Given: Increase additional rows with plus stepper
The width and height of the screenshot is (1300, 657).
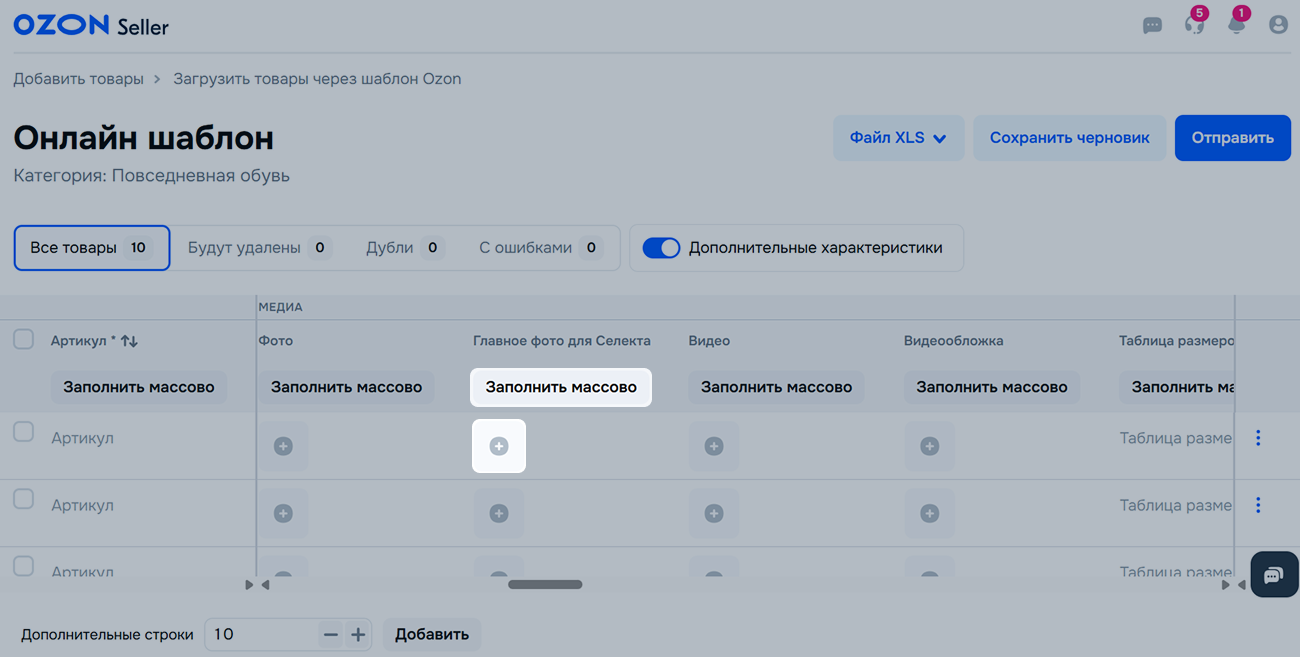Looking at the screenshot, I should (358, 634).
